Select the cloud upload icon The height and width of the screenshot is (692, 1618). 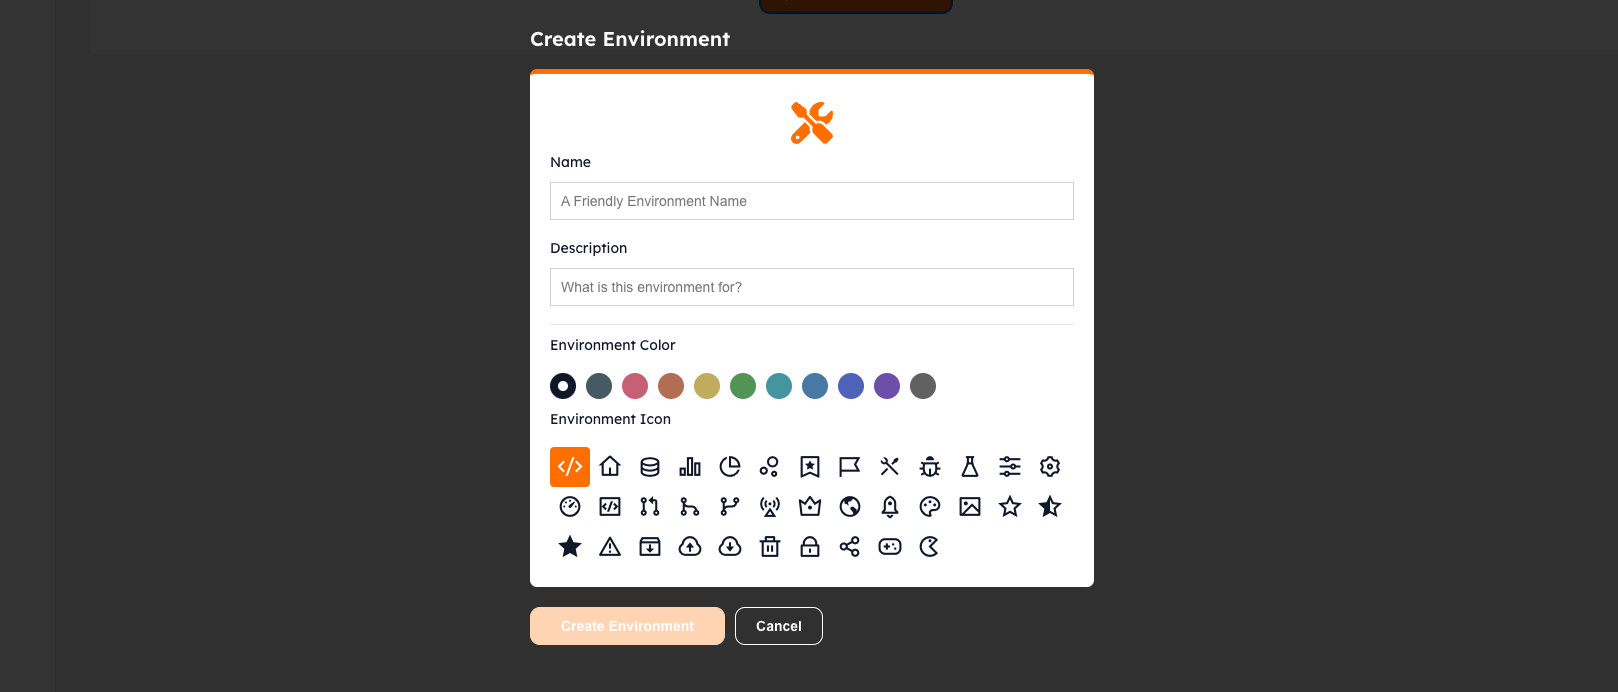tap(690, 547)
